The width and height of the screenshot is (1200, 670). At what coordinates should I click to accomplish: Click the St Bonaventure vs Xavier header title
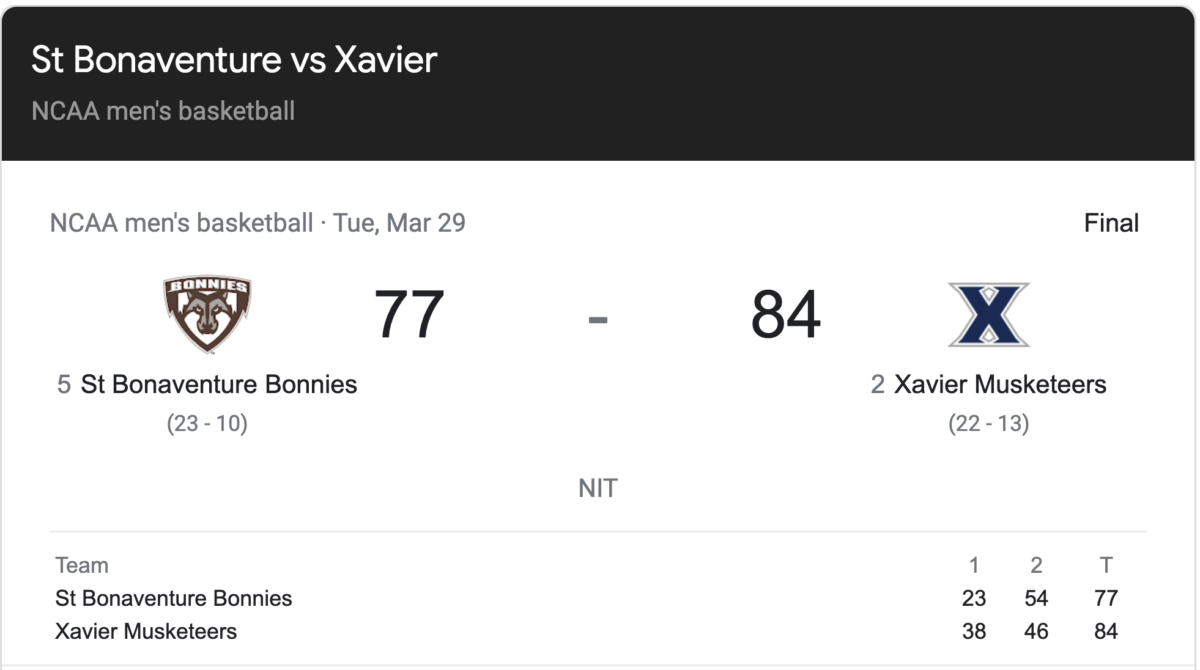point(234,60)
